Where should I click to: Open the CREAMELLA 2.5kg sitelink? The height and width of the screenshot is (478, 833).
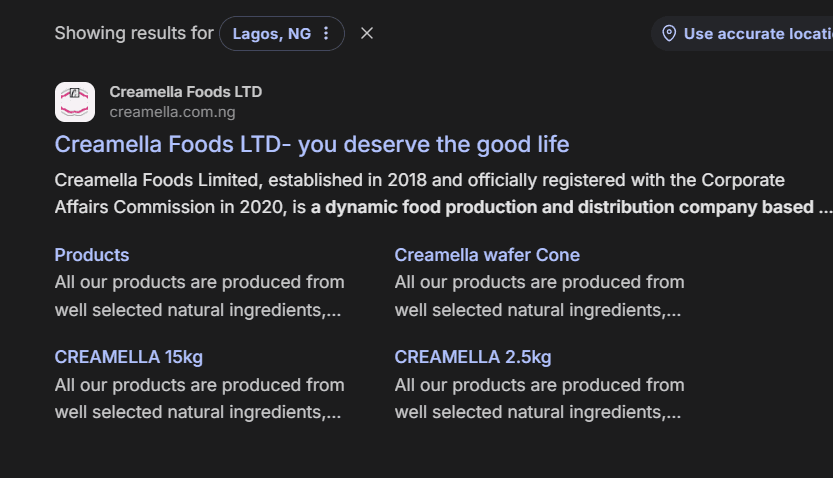473,357
